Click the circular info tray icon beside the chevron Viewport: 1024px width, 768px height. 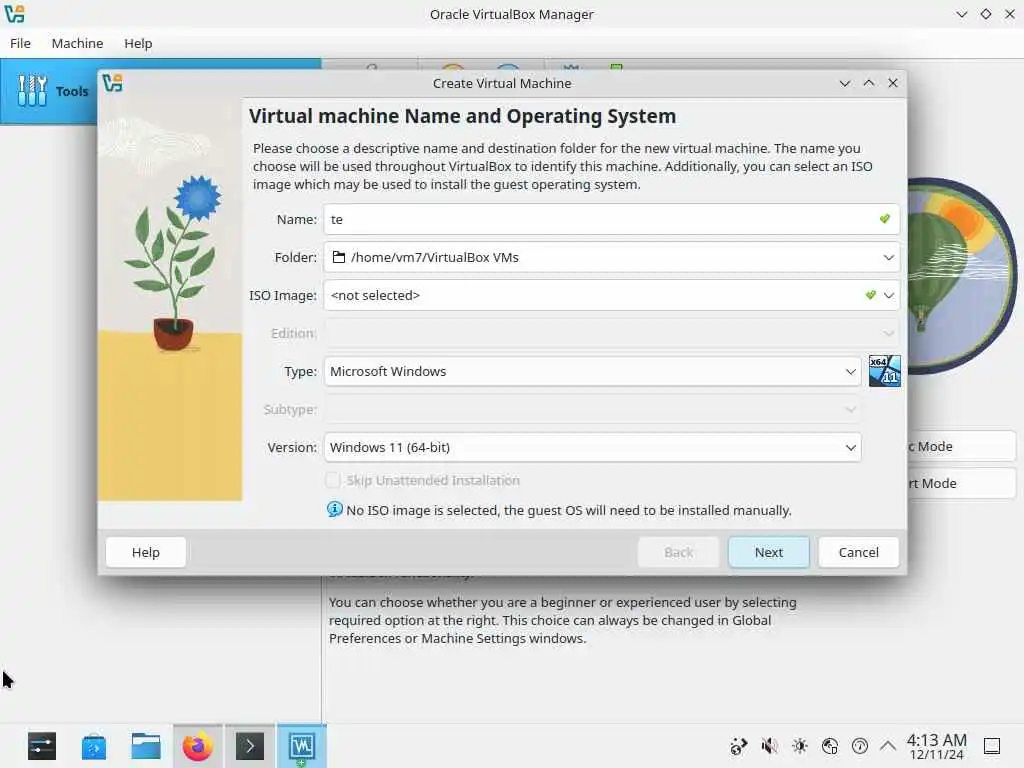click(x=860, y=746)
